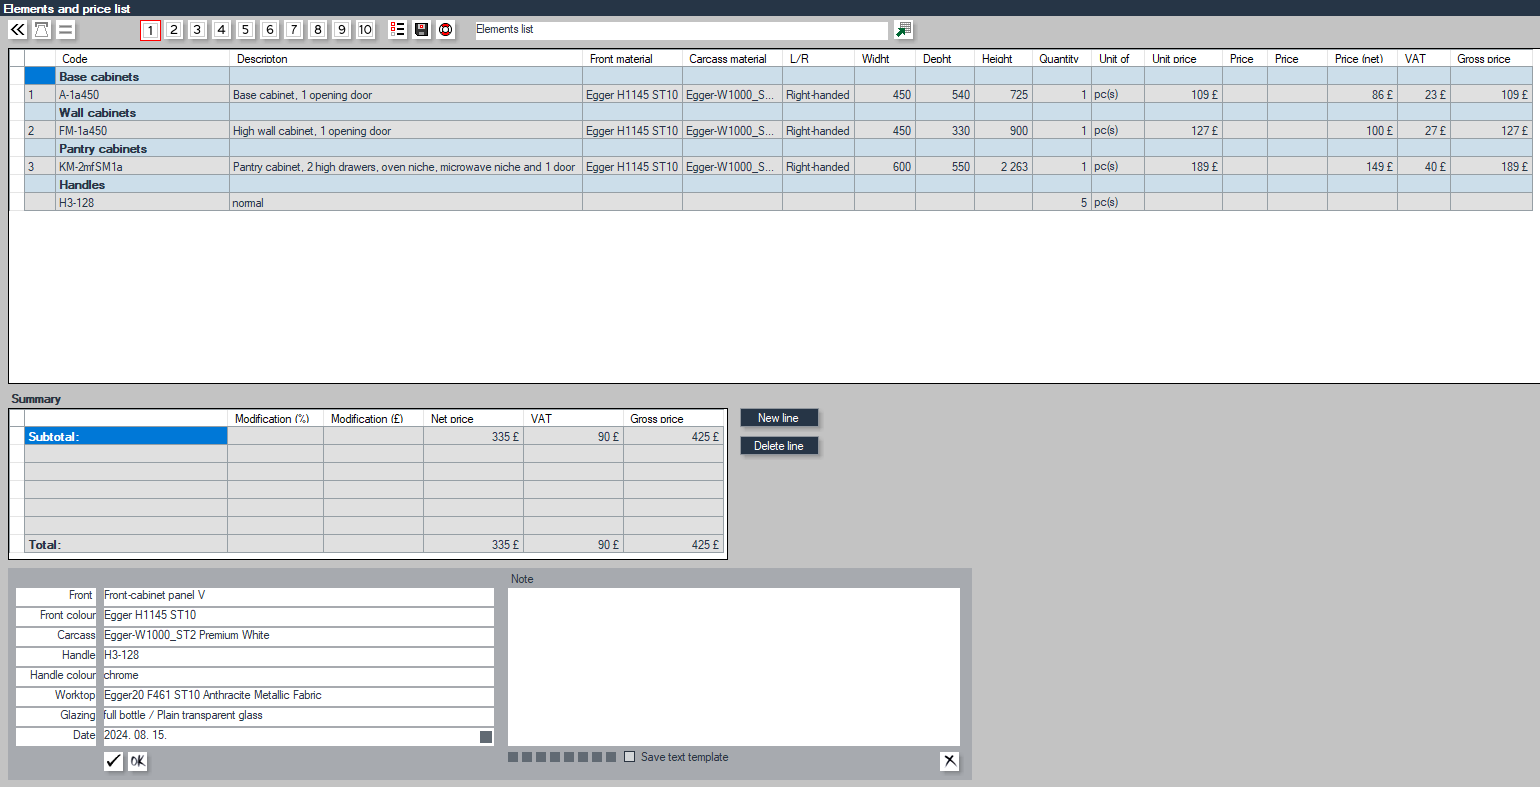Click the Code column header
Viewport: 1540px width, 787px height.
142,59
